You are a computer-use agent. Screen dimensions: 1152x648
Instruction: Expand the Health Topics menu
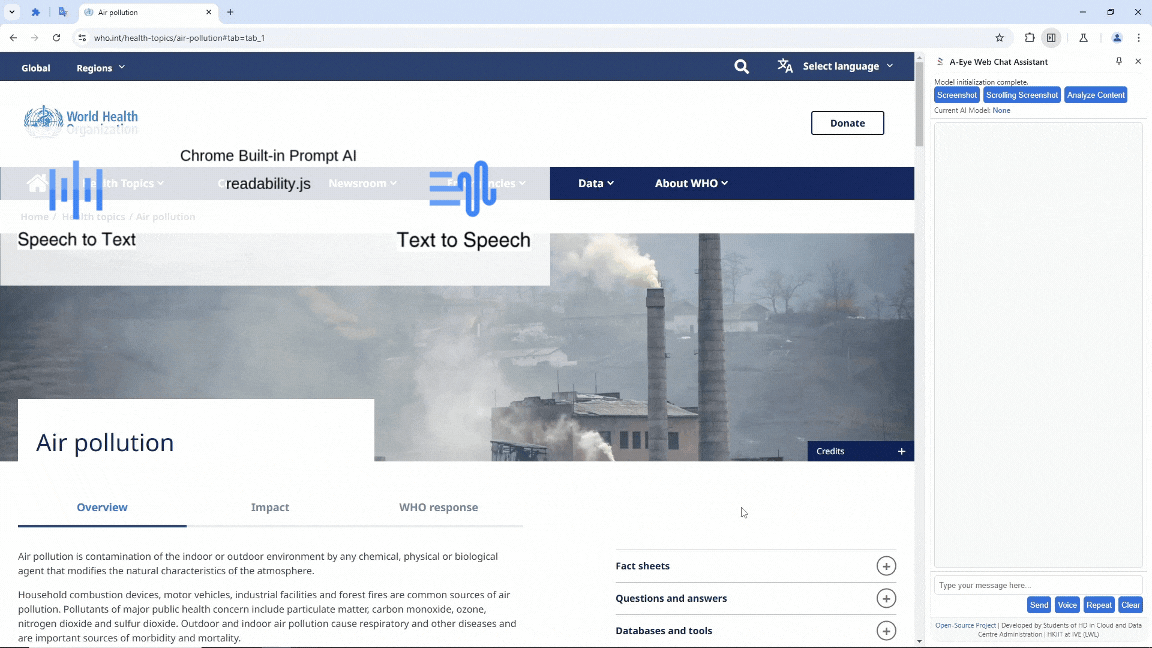[125, 183]
